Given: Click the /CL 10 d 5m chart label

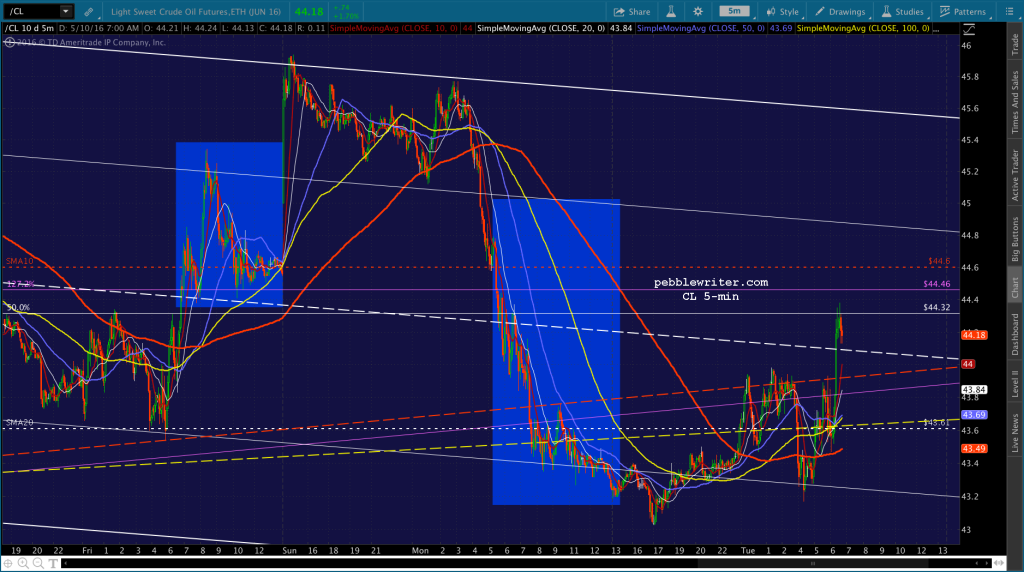Looking at the screenshot, I should coord(29,29).
